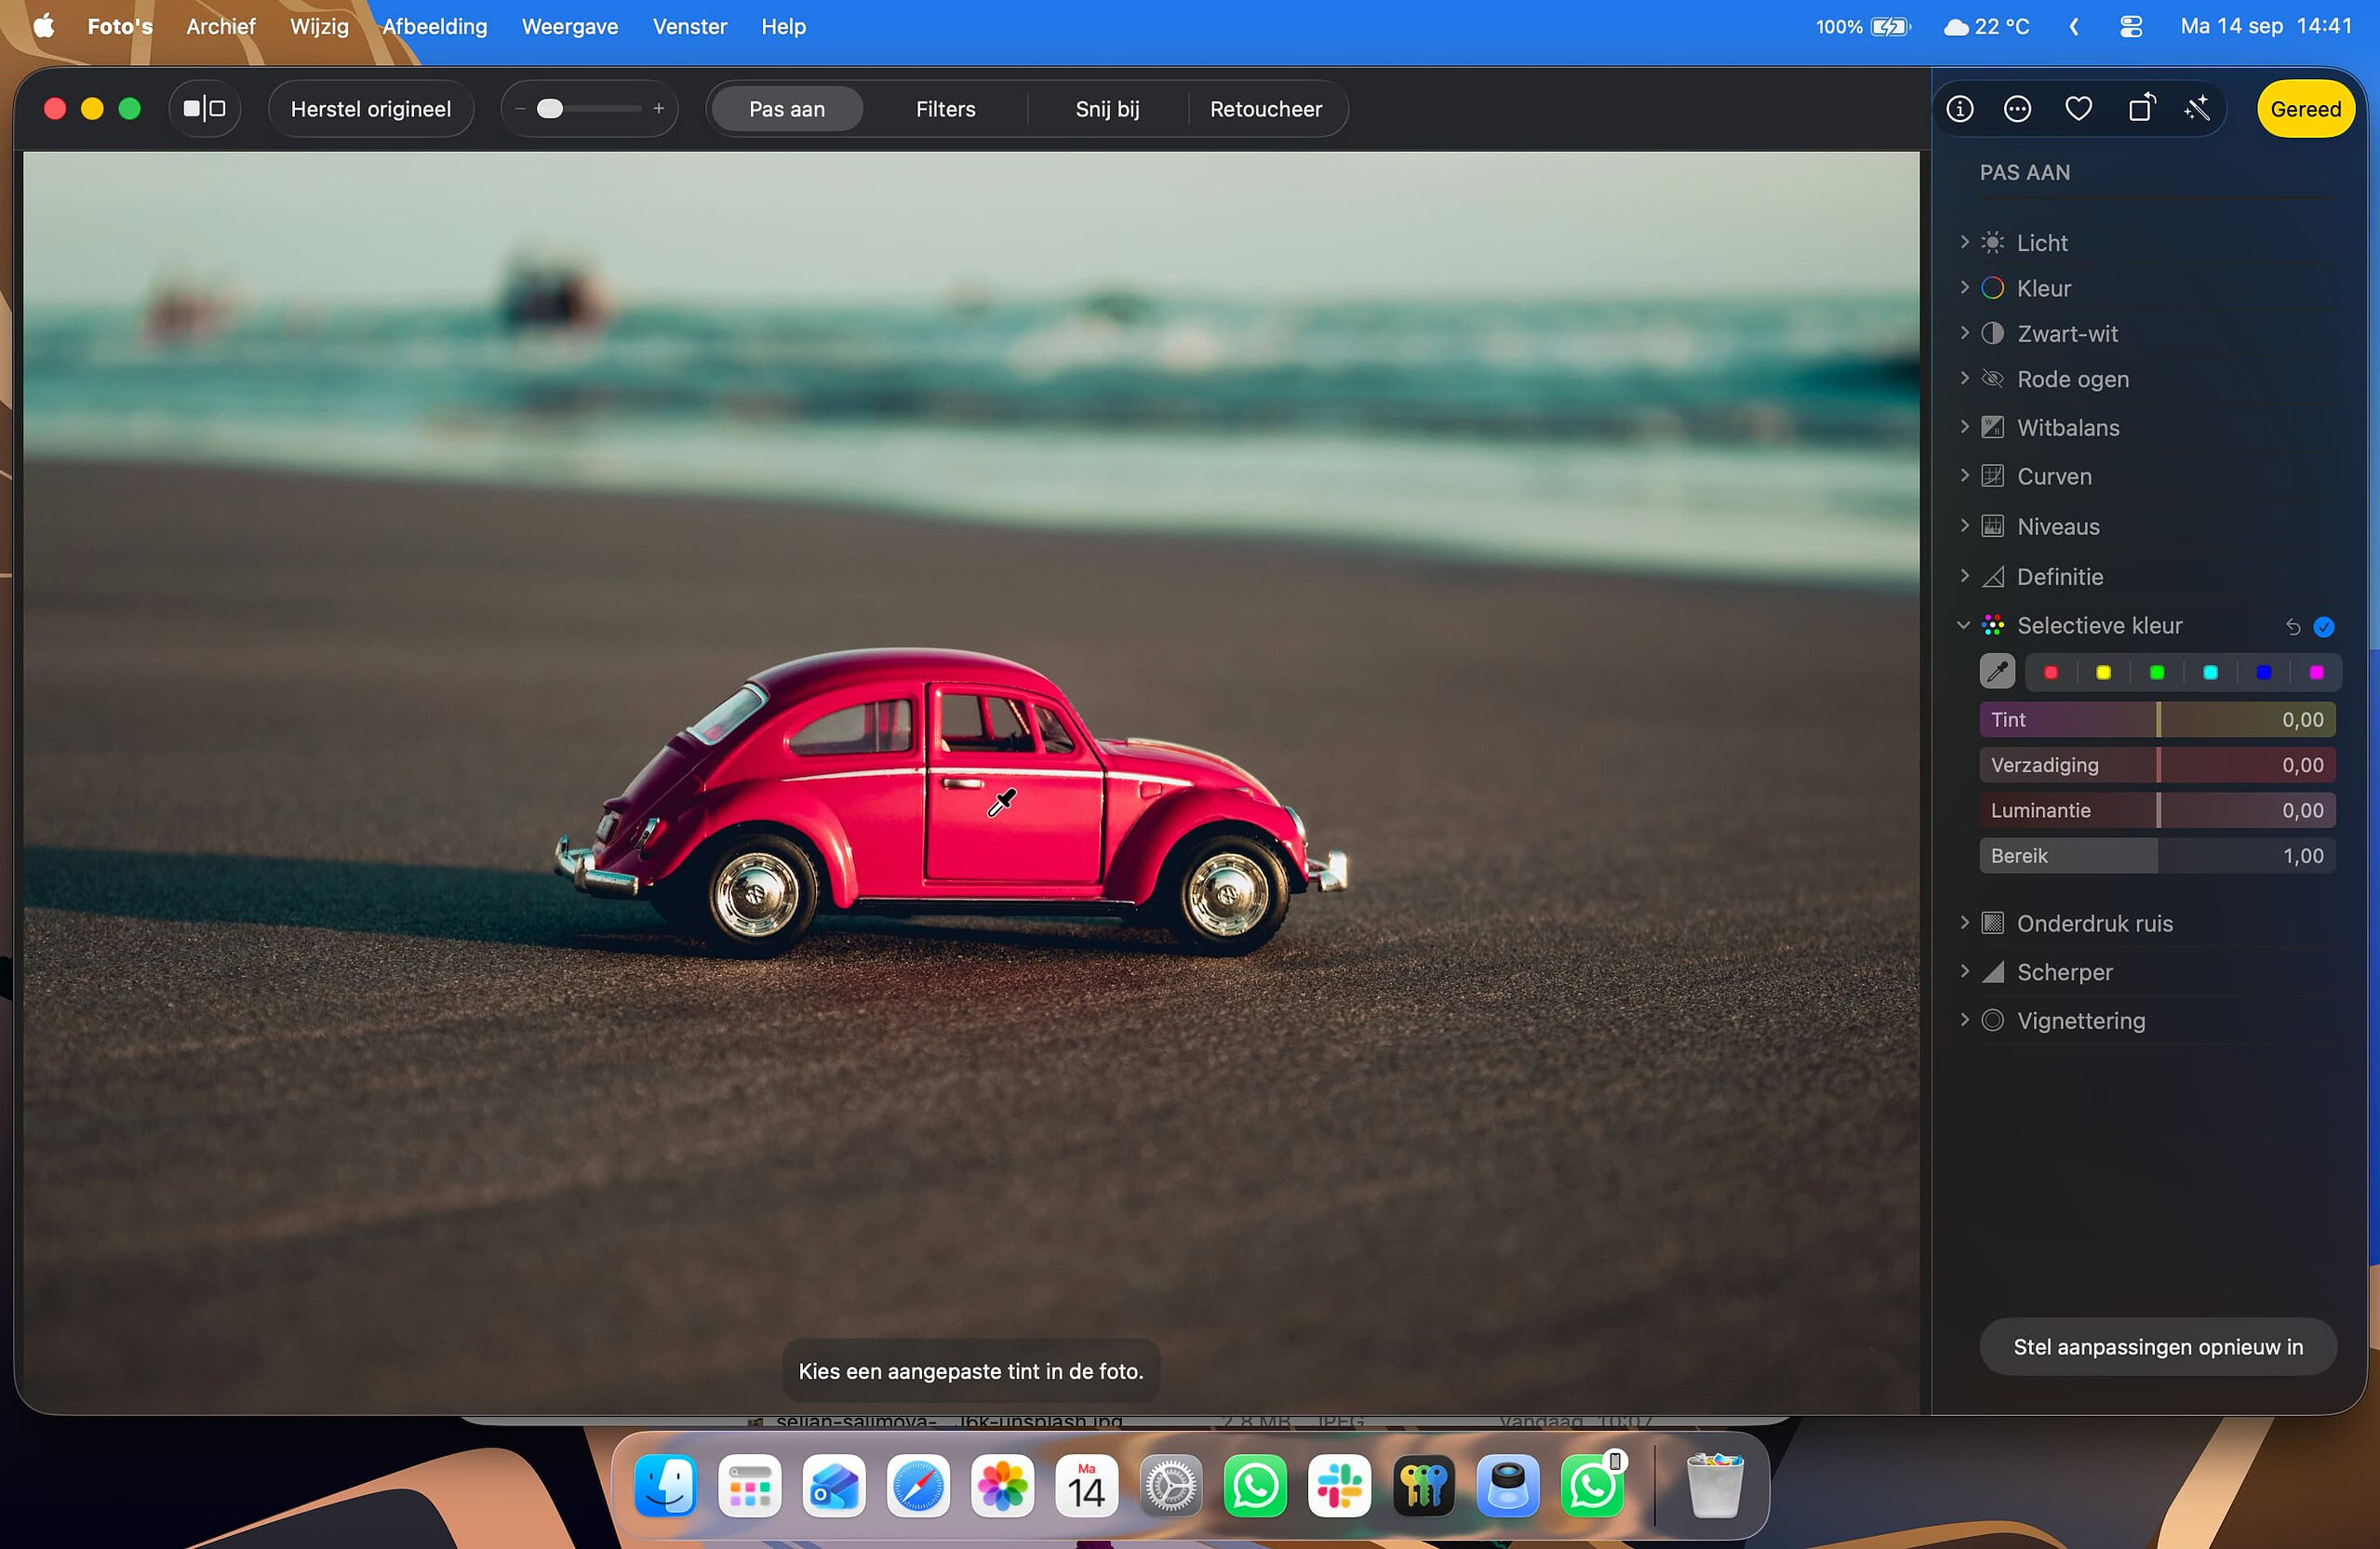Open the Wijzig menu
The width and height of the screenshot is (2380, 1549).
319,27
